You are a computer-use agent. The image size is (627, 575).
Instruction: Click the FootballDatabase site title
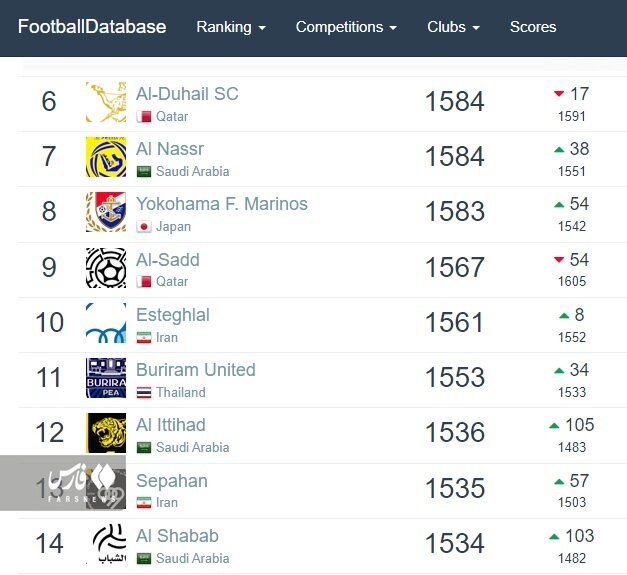pos(92,27)
